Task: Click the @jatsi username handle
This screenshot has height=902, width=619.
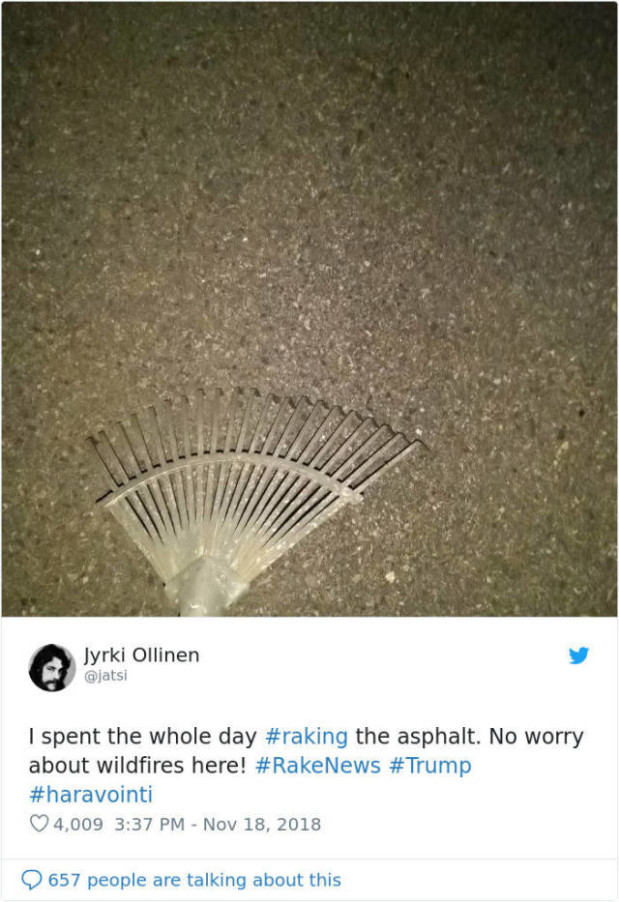Action: coord(106,675)
